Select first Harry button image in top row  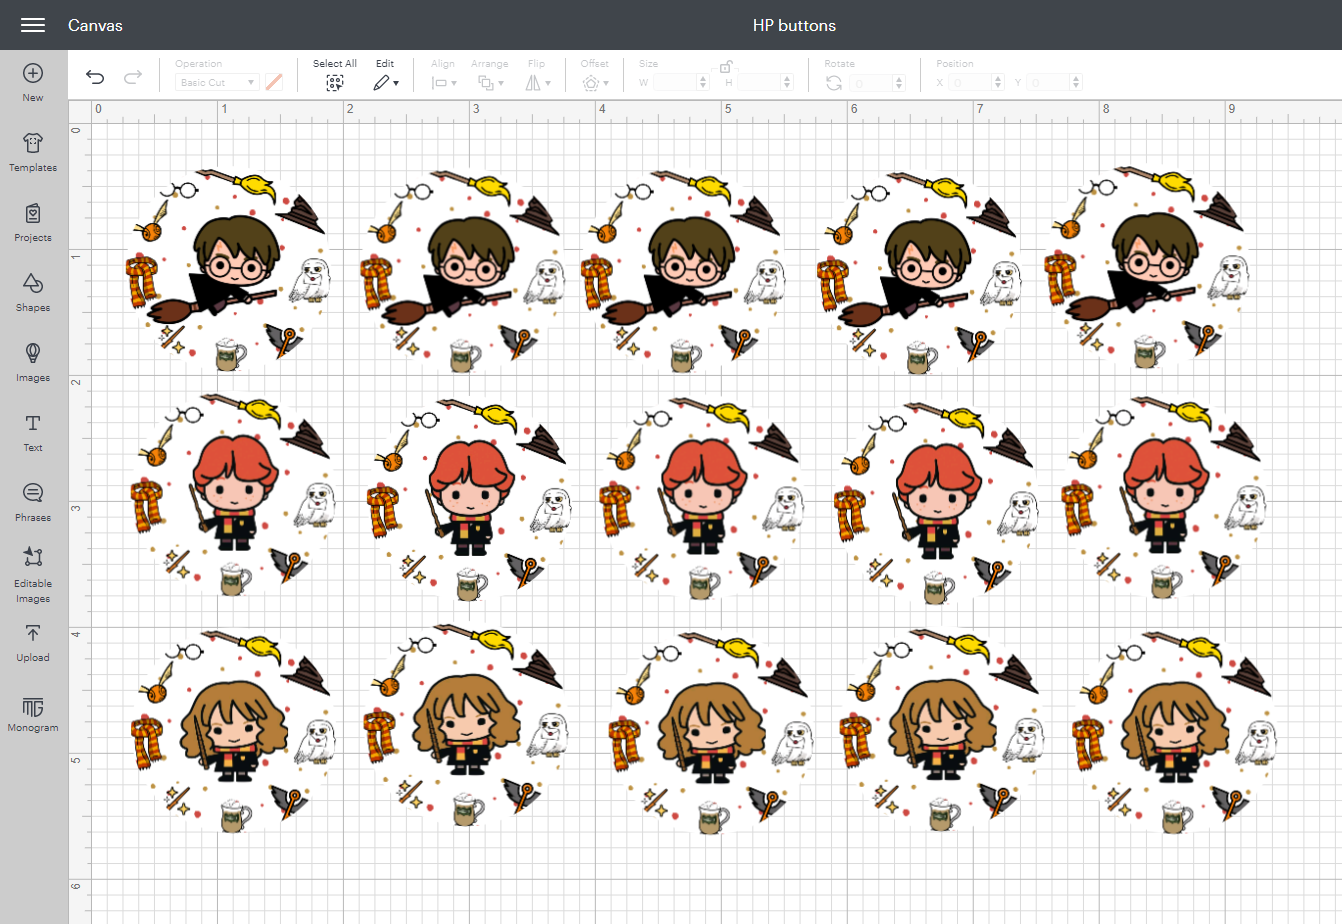(x=230, y=271)
